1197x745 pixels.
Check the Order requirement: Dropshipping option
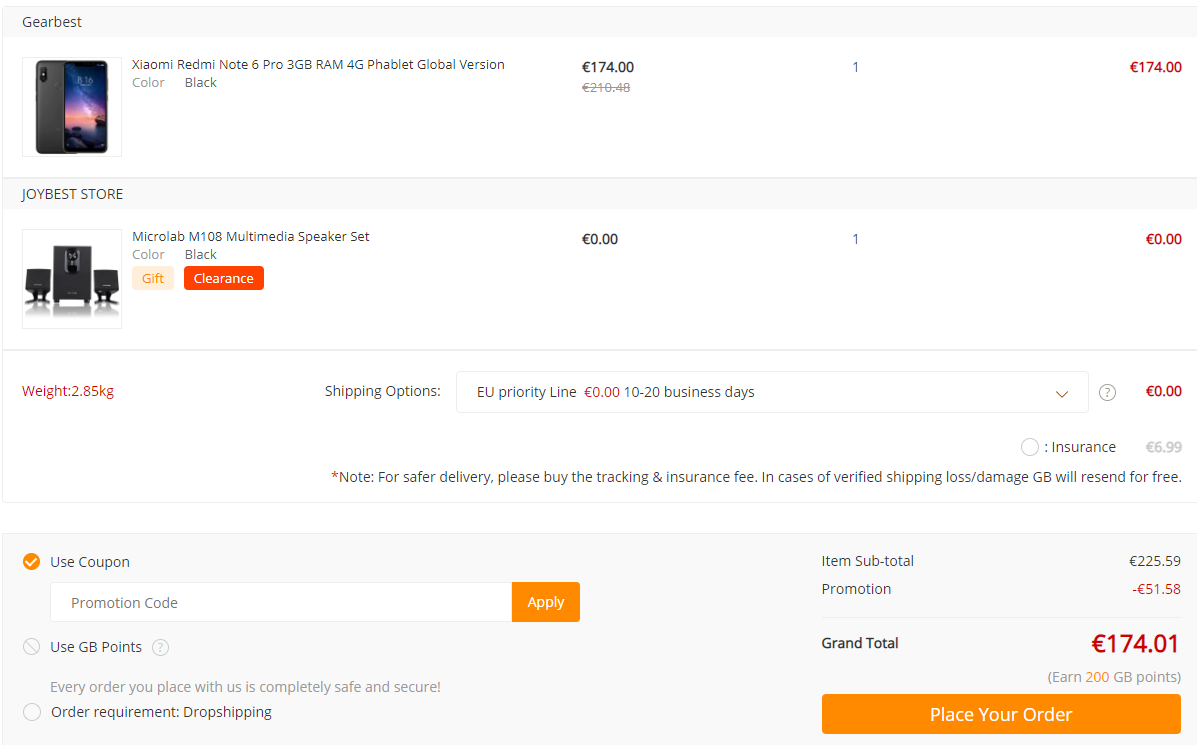[x=32, y=712]
